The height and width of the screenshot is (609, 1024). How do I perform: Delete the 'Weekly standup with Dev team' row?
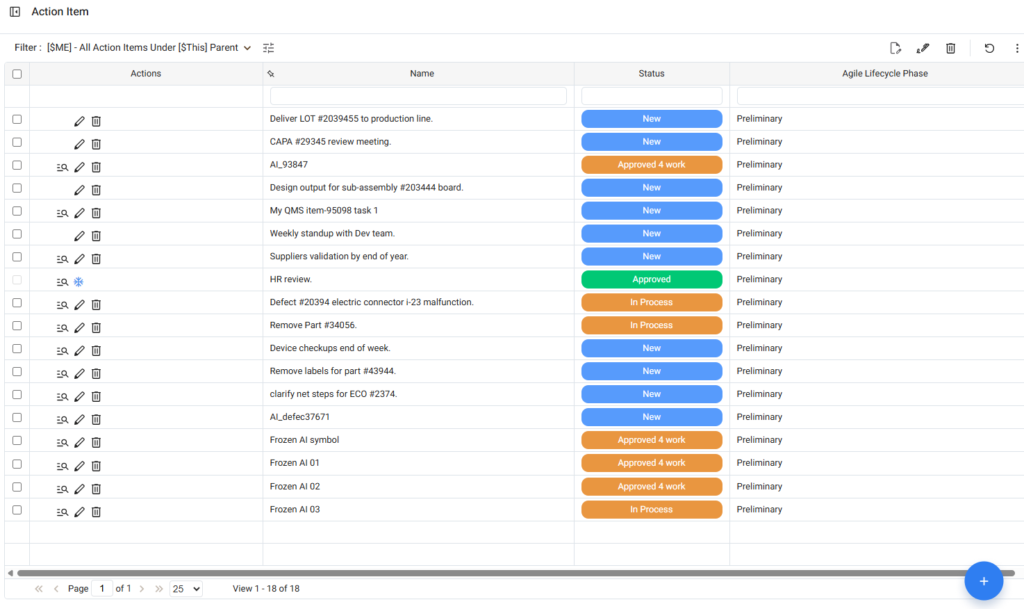point(96,236)
